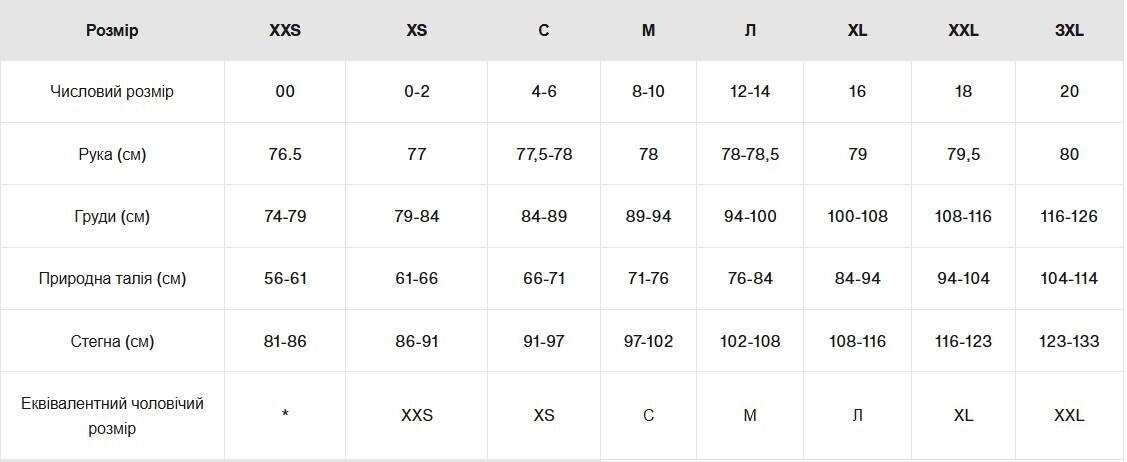Select the arm length cell '77,5-78'
The width and height of the screenshot is (1127, 462).
(x=543, y=154)
